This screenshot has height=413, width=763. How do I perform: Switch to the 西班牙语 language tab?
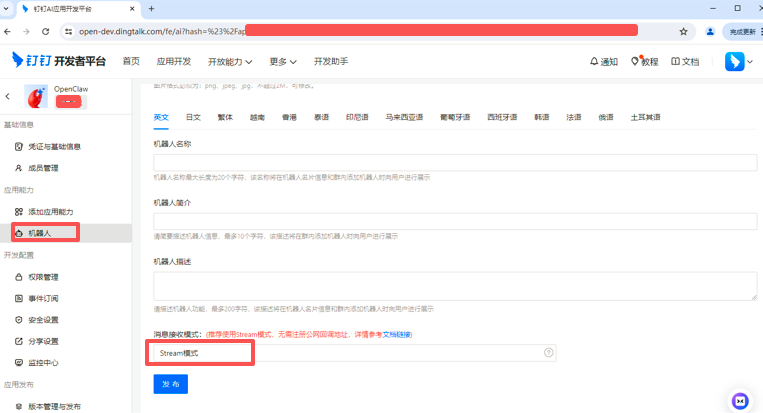[x=502, y=117]
